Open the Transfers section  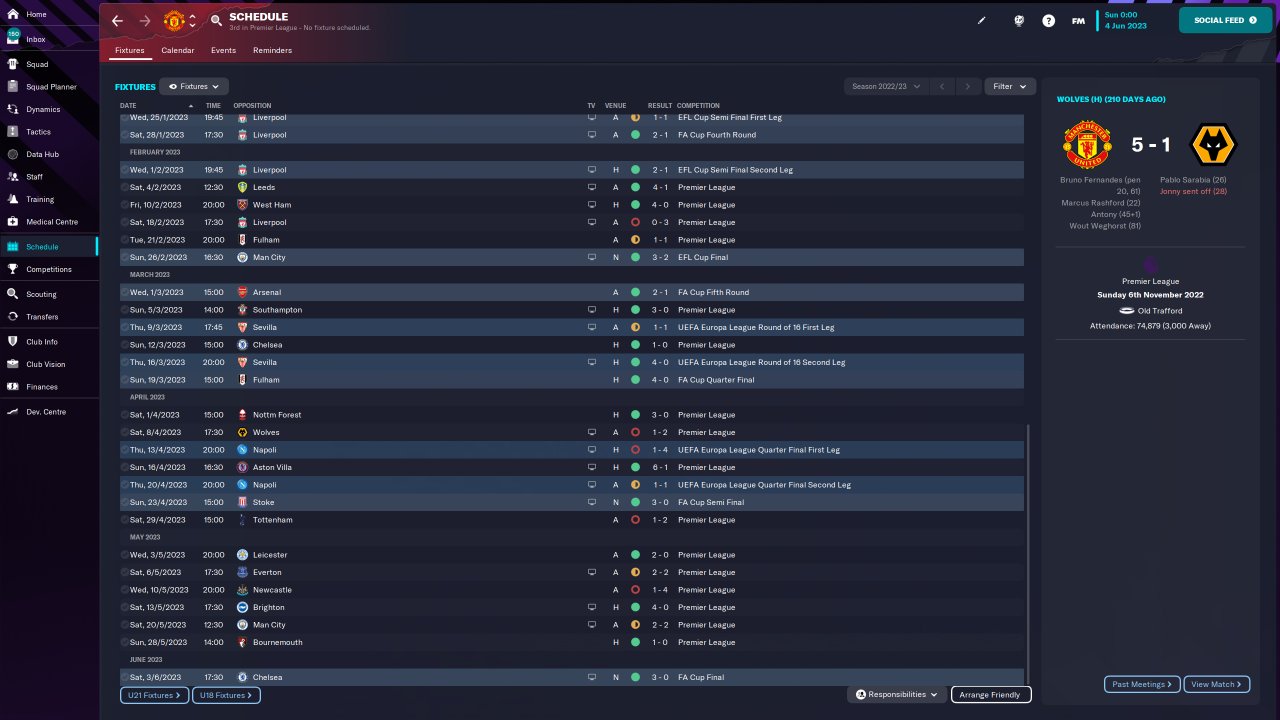pyautogui.click(x=42, y=317)
